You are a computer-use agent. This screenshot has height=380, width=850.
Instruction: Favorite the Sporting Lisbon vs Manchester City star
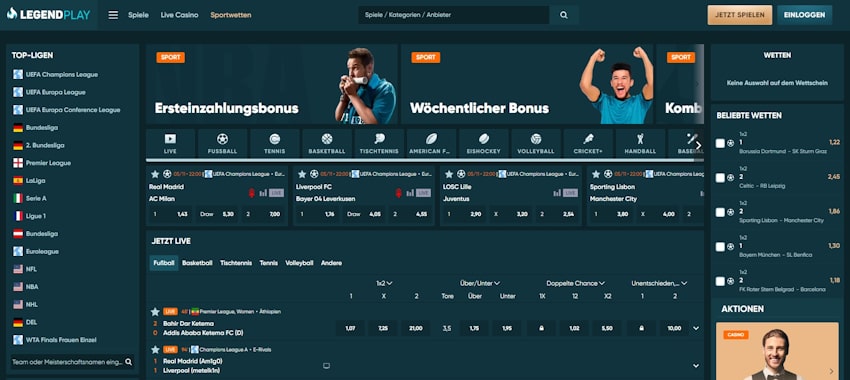click(596, 174)
